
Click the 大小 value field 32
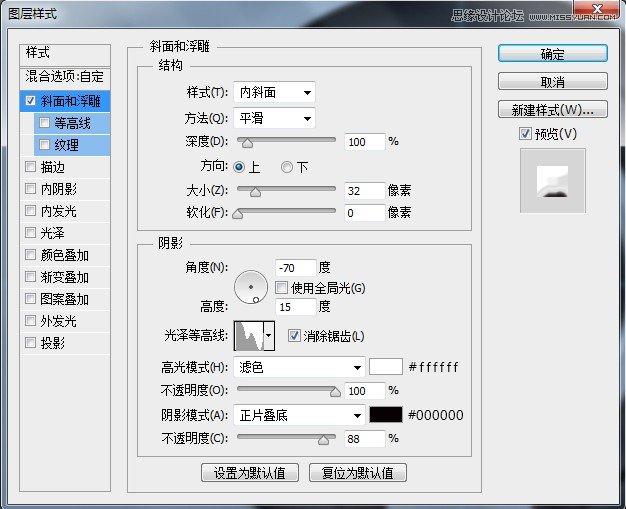[365, 191]
